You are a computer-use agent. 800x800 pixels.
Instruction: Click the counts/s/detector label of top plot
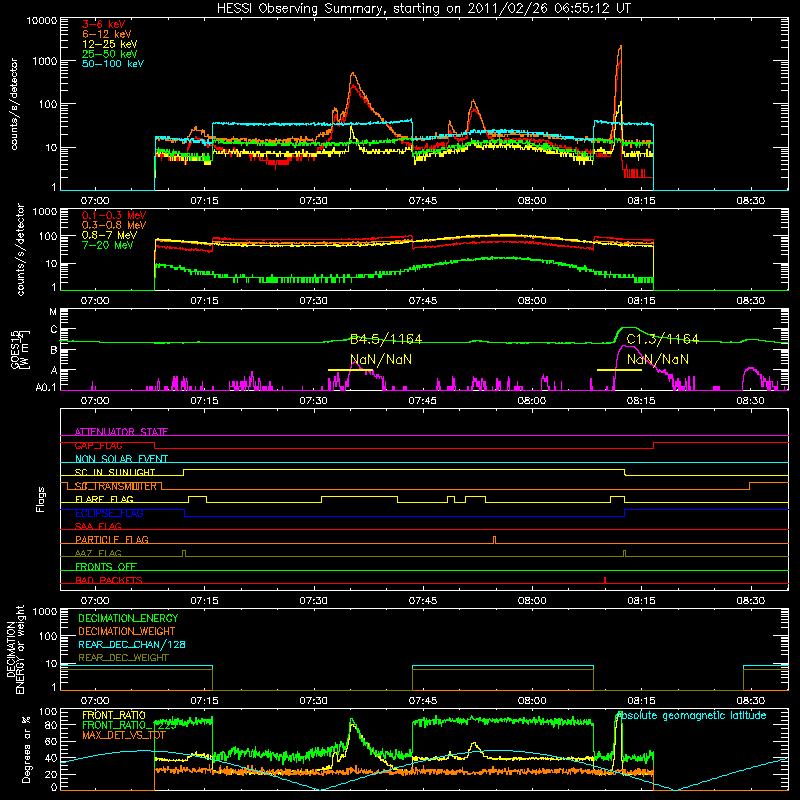click(14, 104)
